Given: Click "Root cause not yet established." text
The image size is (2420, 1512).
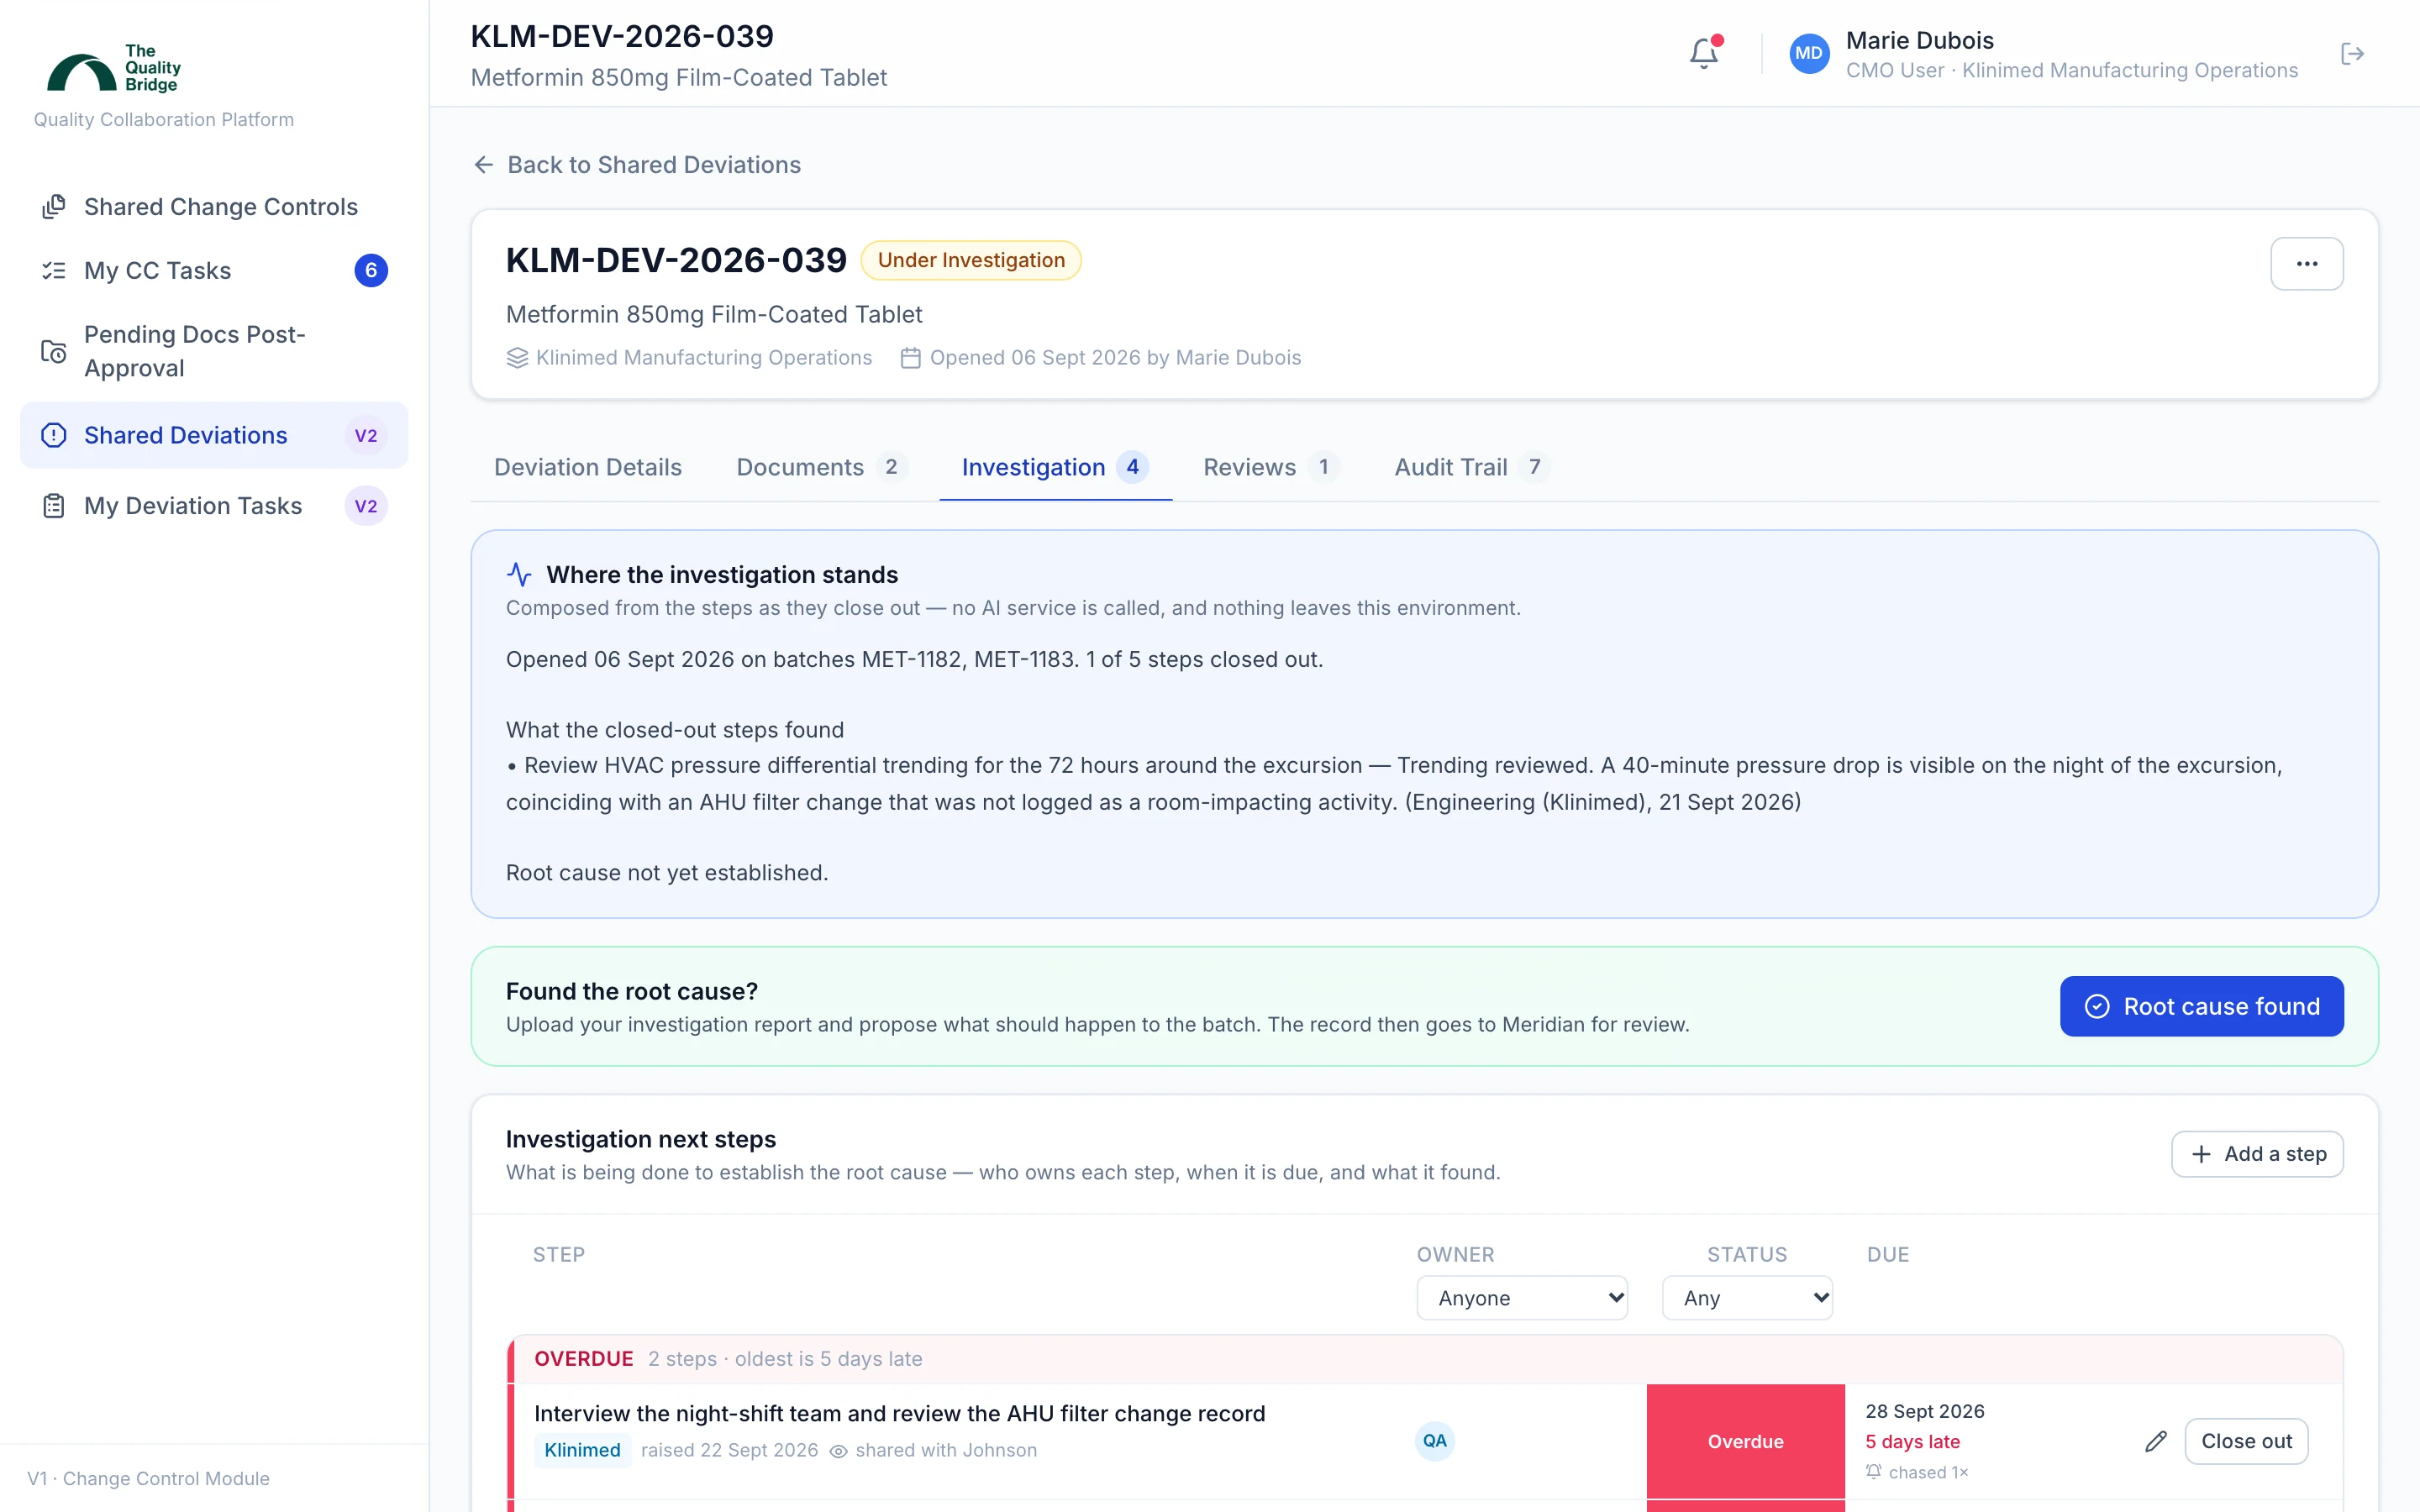Looking at the screenshot, I should pos(667,872).
